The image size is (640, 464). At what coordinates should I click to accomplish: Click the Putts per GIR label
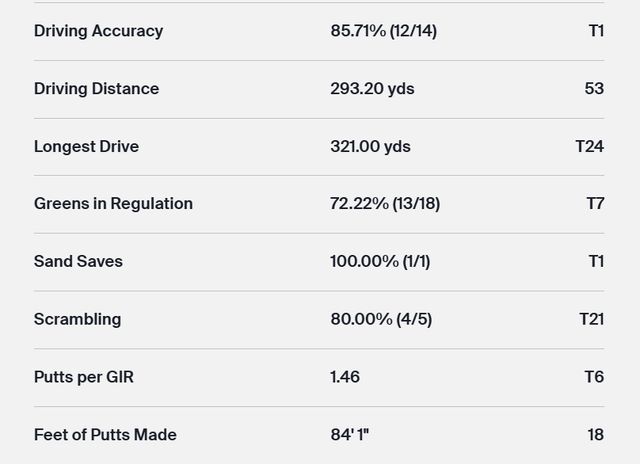tap(84, 377)
